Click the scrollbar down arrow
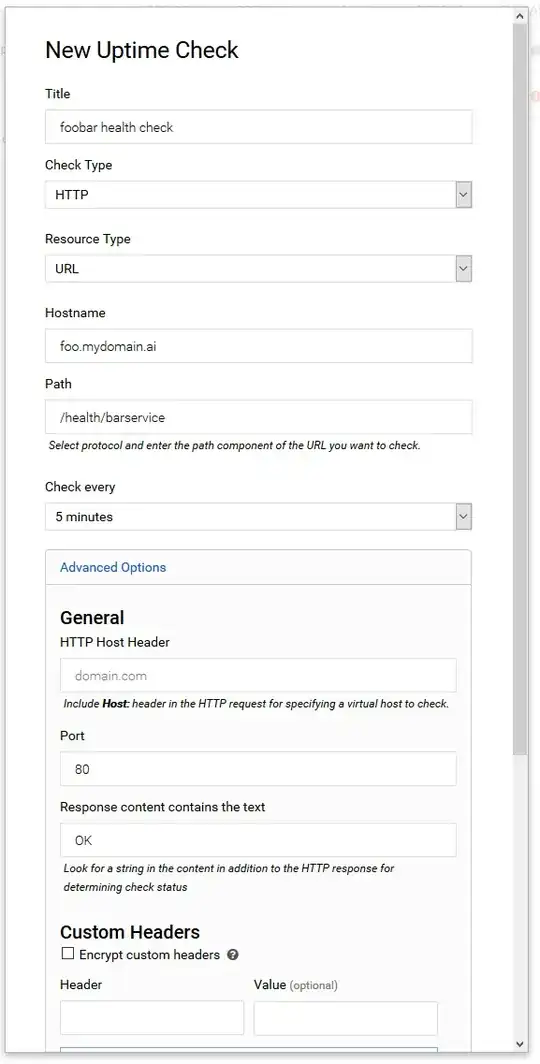The image size is (540, 1064). click(520, 1044)
